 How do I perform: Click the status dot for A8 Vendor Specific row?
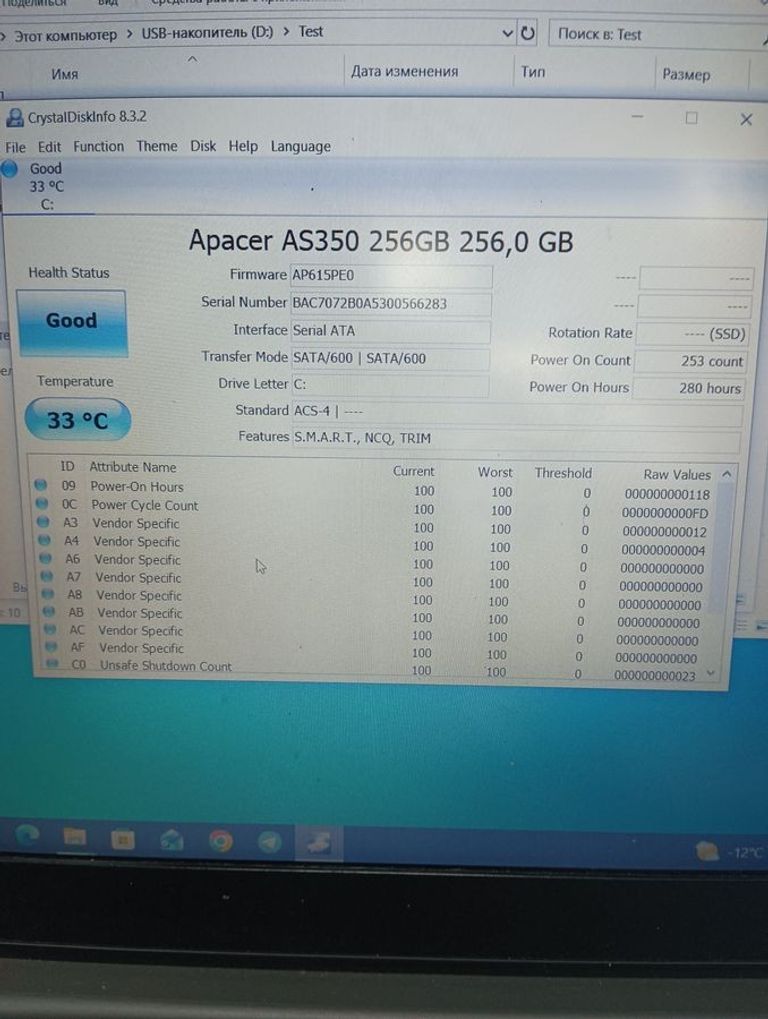coord(48,593)
